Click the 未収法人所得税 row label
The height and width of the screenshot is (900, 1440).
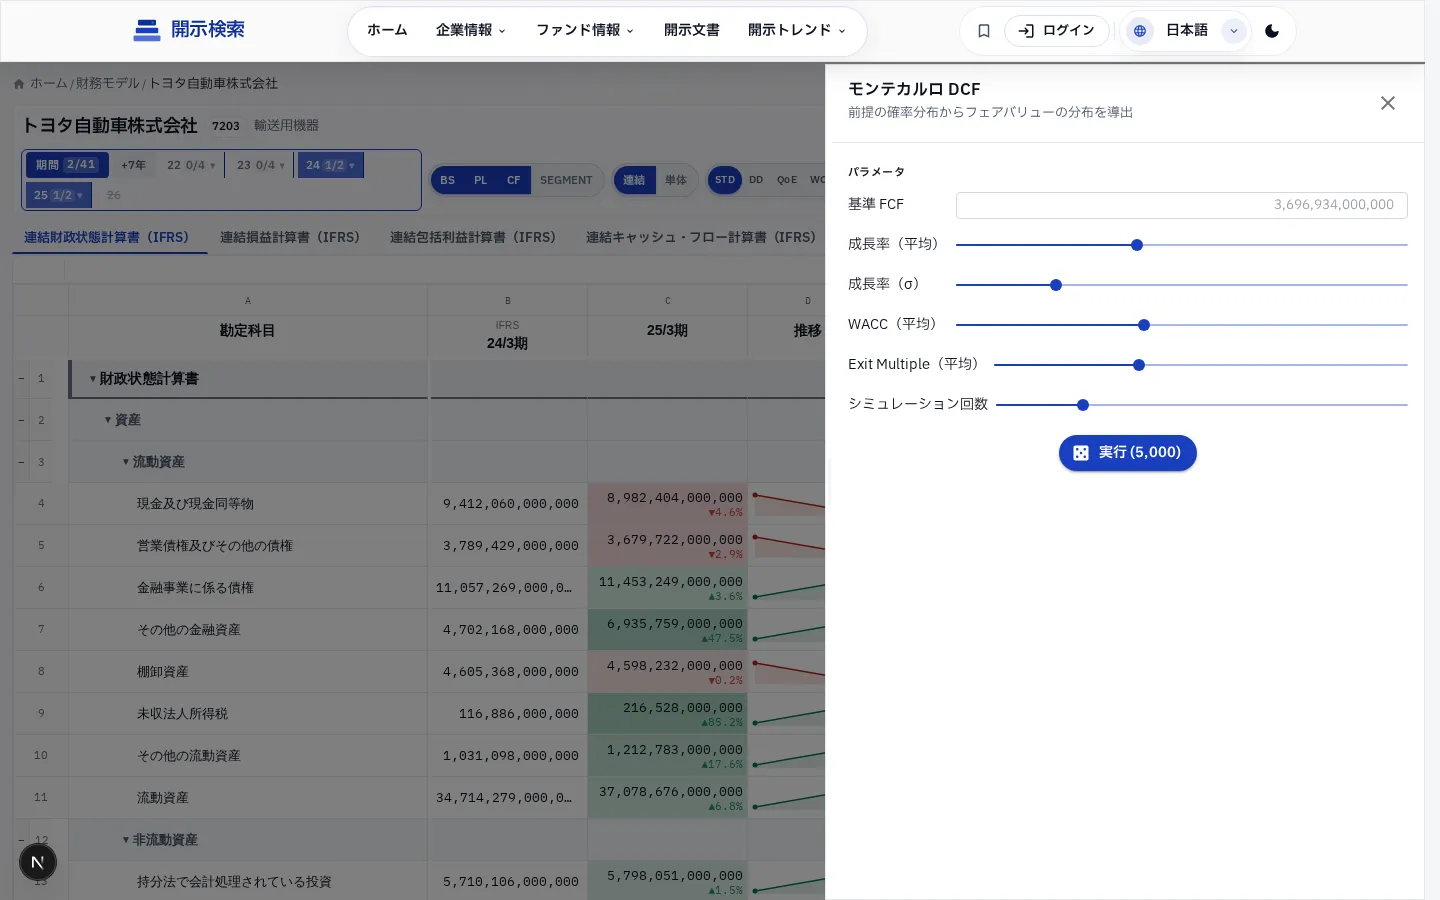(x=182, y=714)
